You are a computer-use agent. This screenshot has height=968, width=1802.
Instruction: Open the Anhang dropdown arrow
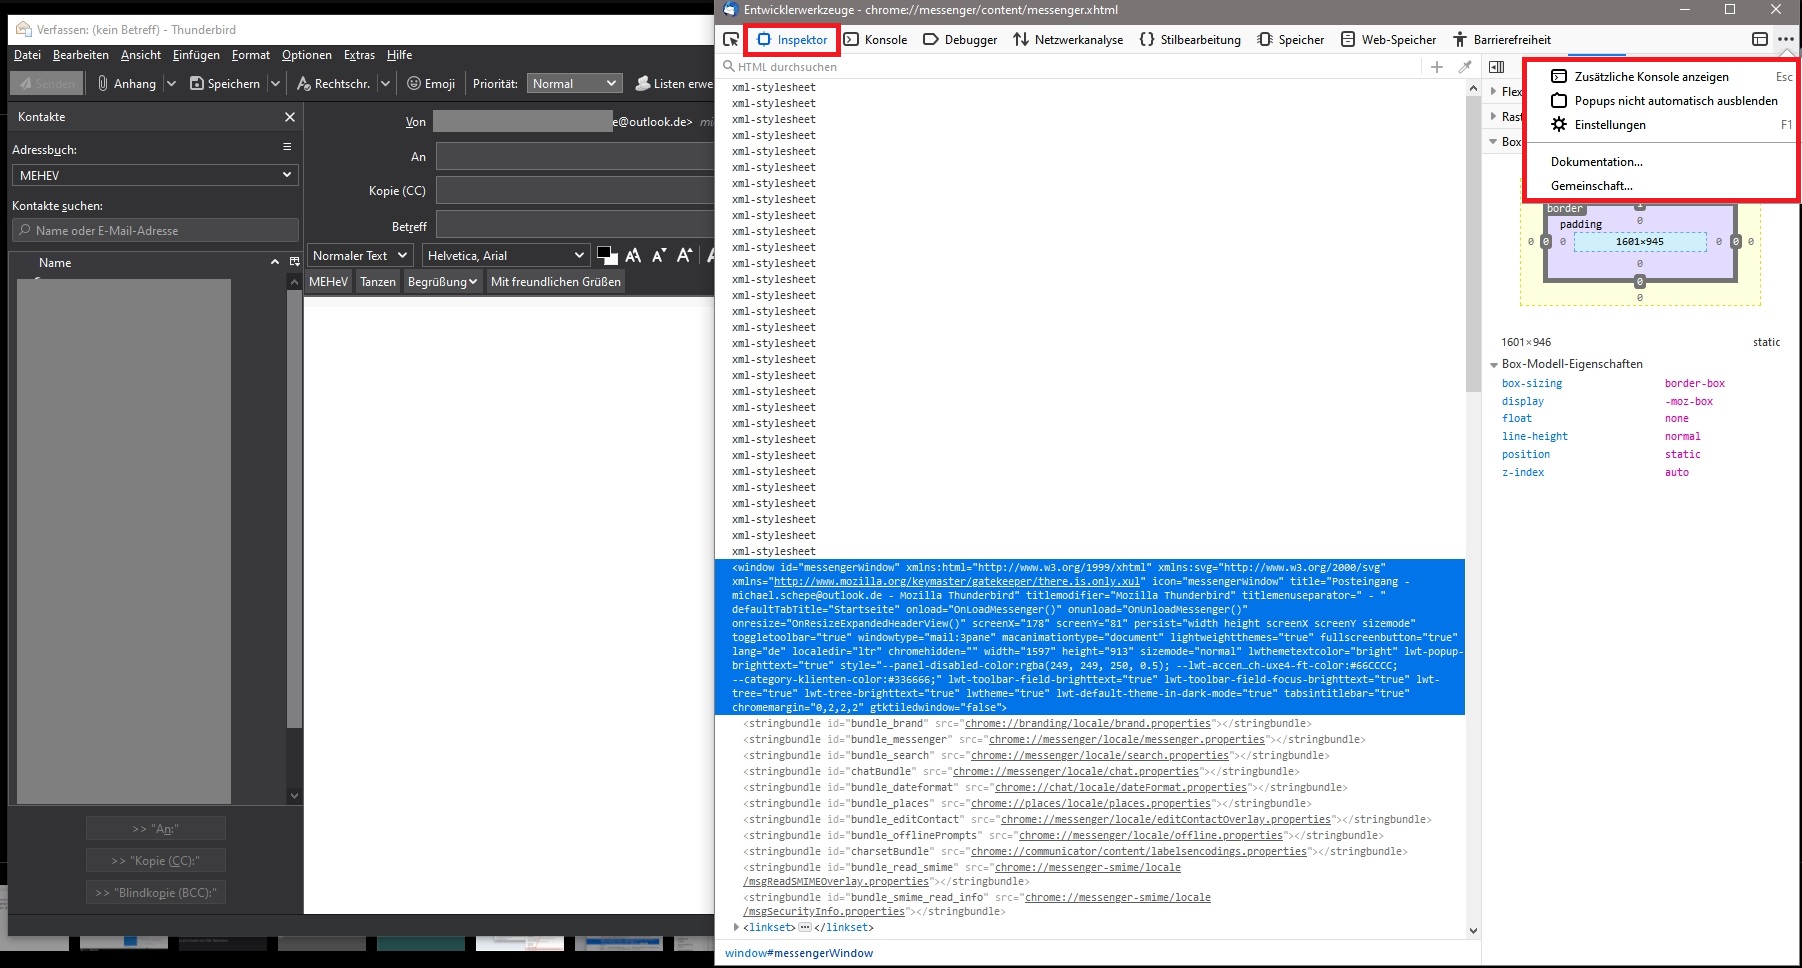[x=171, y=84]
